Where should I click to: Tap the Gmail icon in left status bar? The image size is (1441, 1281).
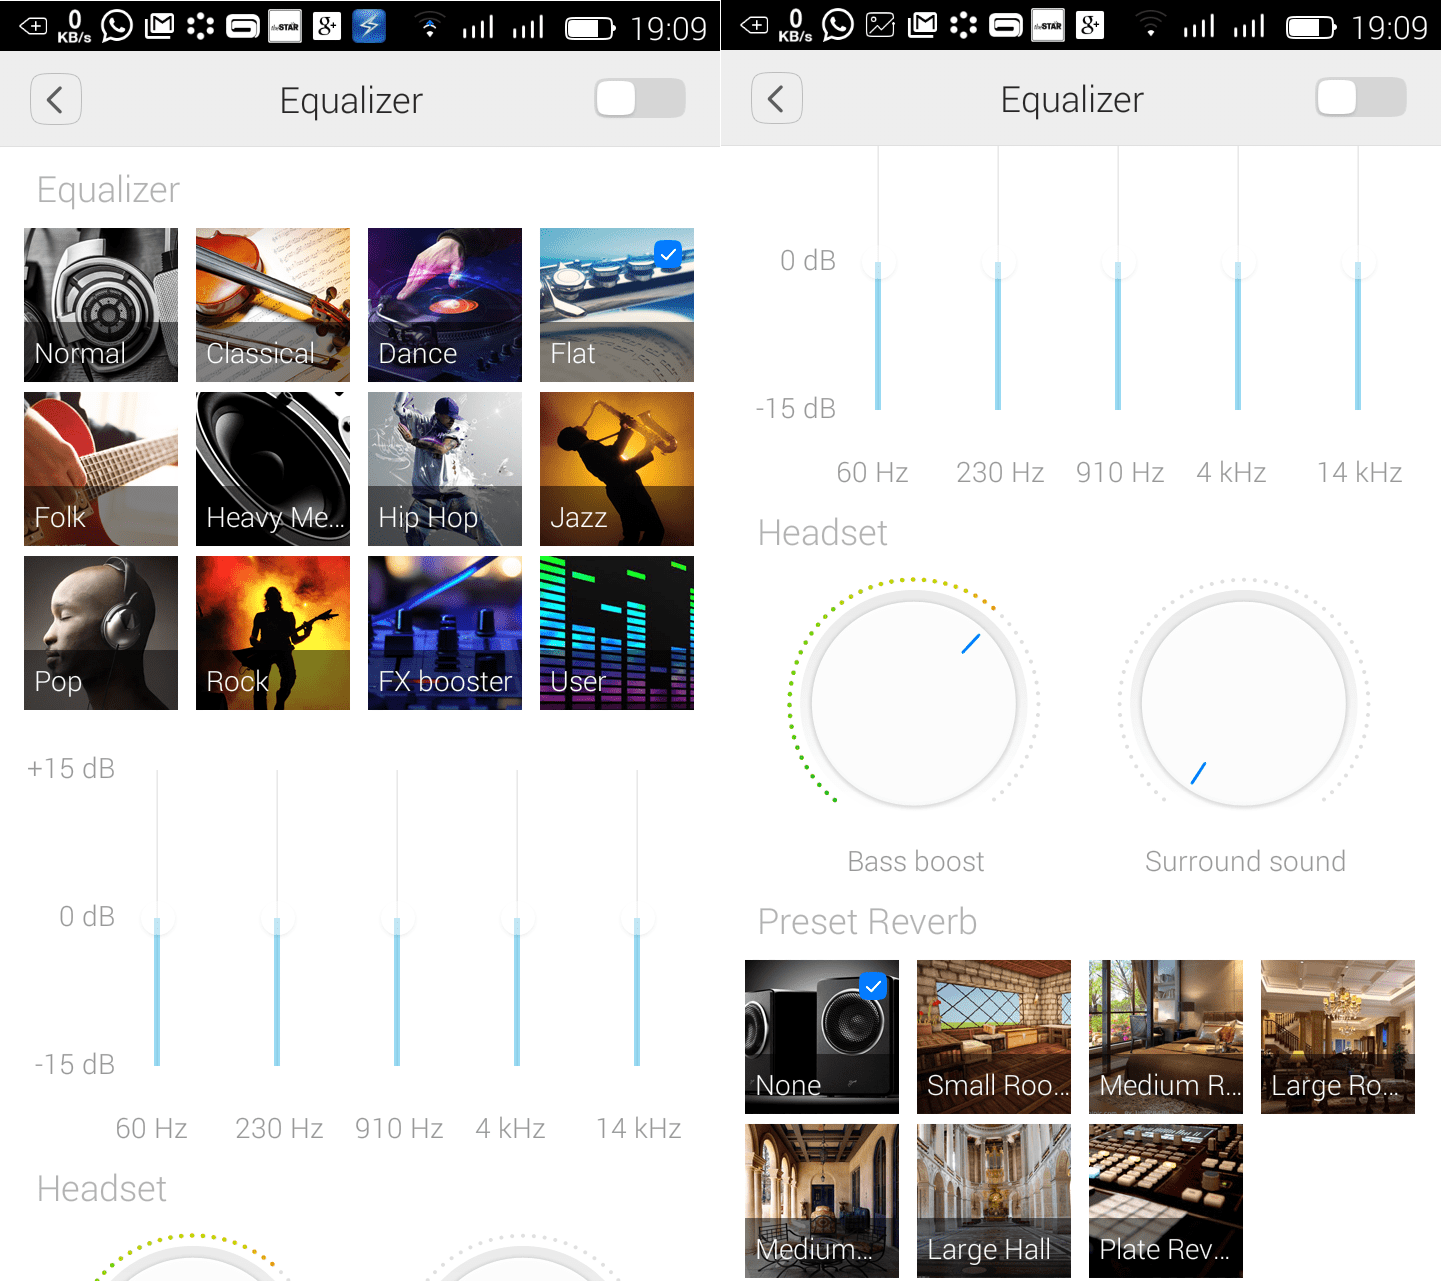pyautogui.click(x=159, y=26)
